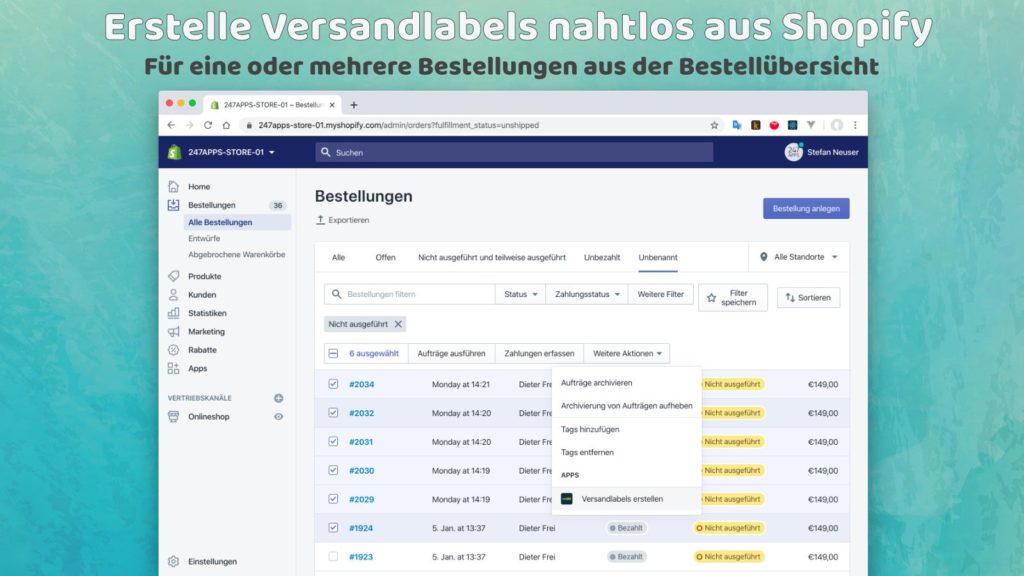Click the Onlineshop storefront icon
Image resolution: width=1024 pixels, height=576 pixels.
(173, 417)
